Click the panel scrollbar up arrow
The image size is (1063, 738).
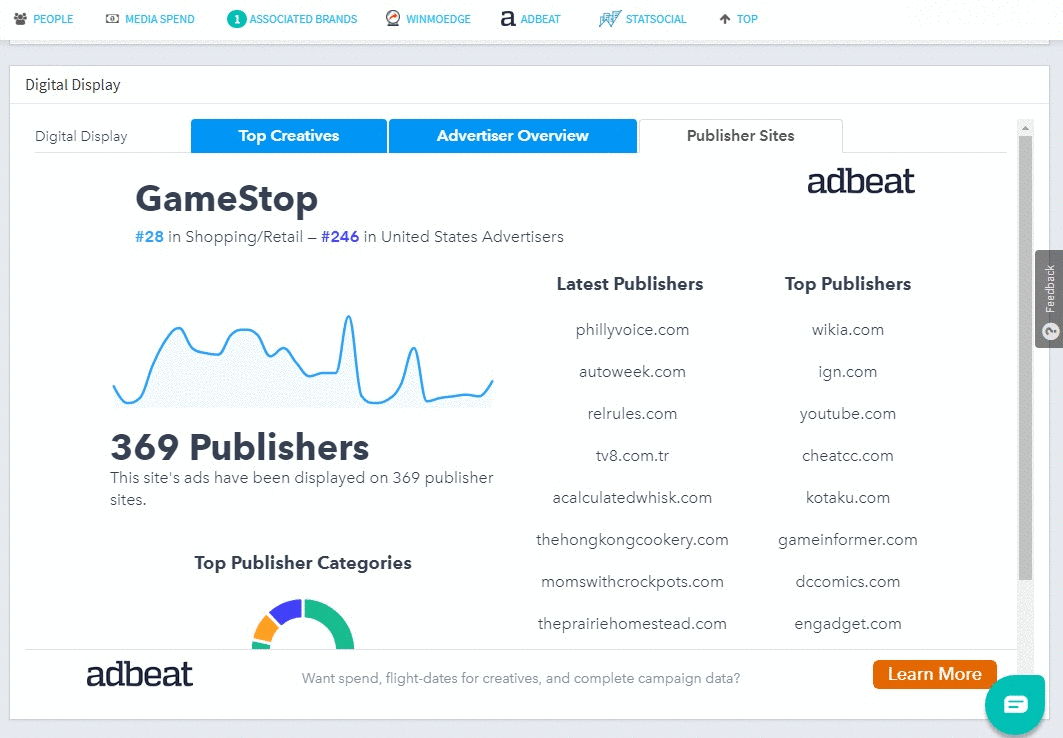click(1025, 127)
